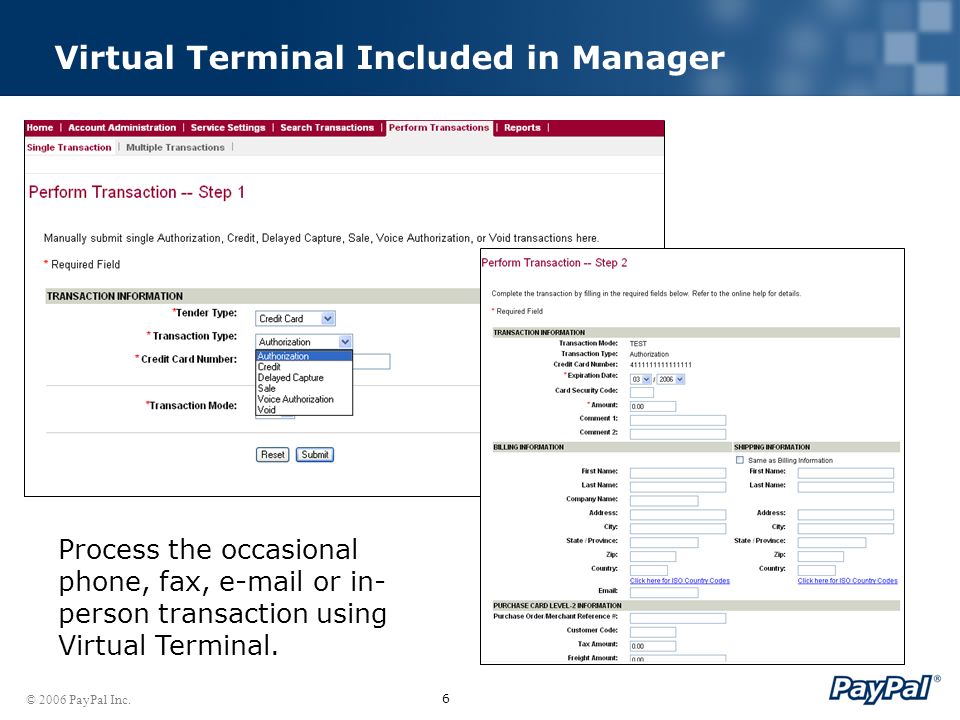Expand the Tender Type dropdown

tap(295, 318)
